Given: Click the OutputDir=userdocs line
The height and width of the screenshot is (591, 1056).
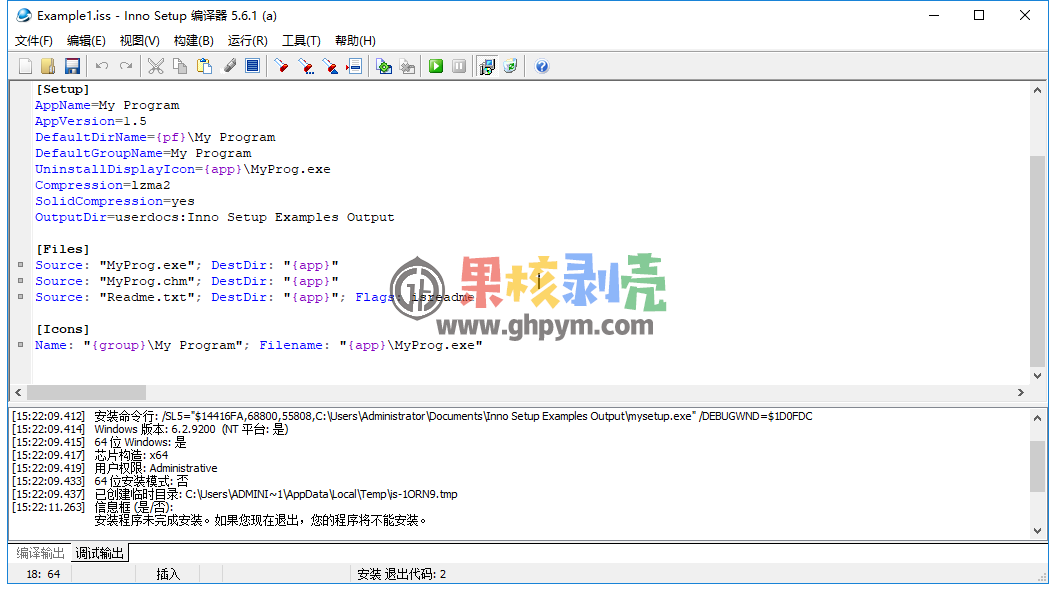Looking at the screenshot, I should point(215,217).
